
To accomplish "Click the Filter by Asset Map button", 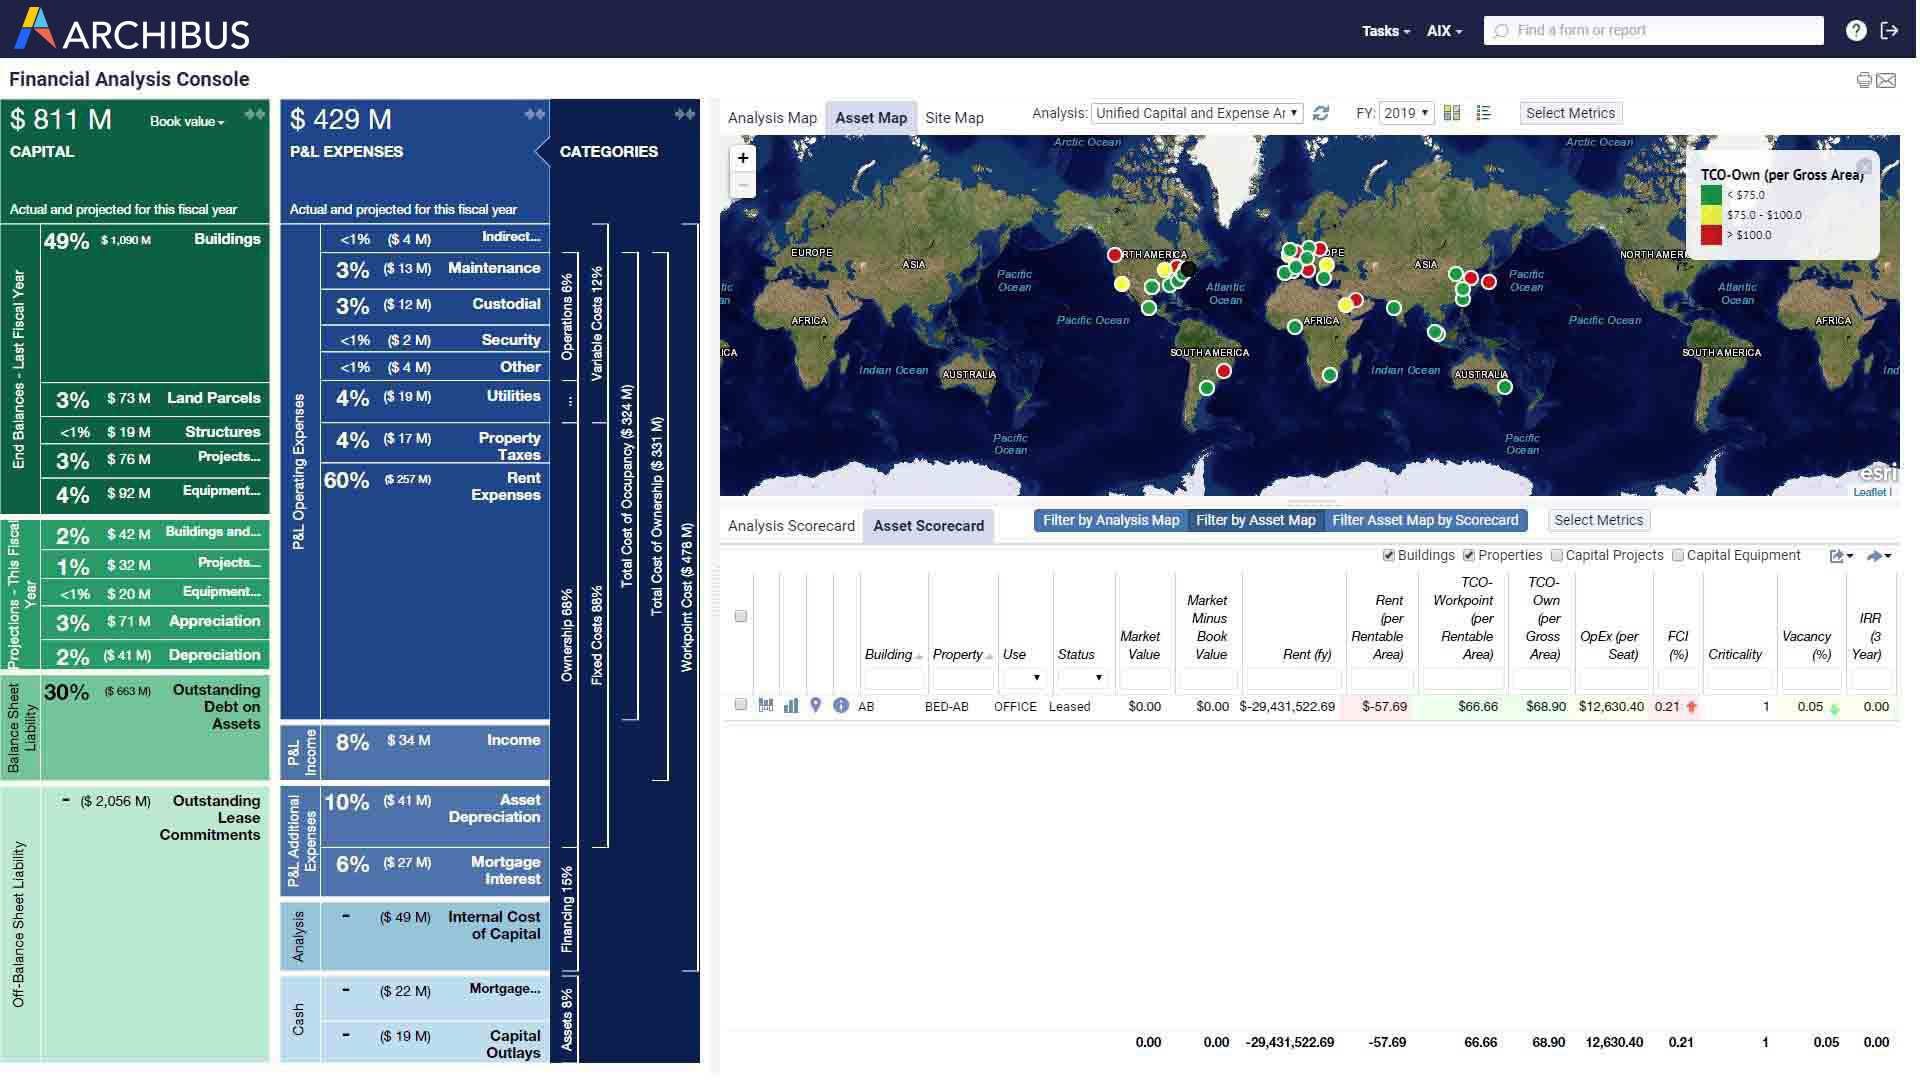I will pyautogui.click(x=1256, y=520).
